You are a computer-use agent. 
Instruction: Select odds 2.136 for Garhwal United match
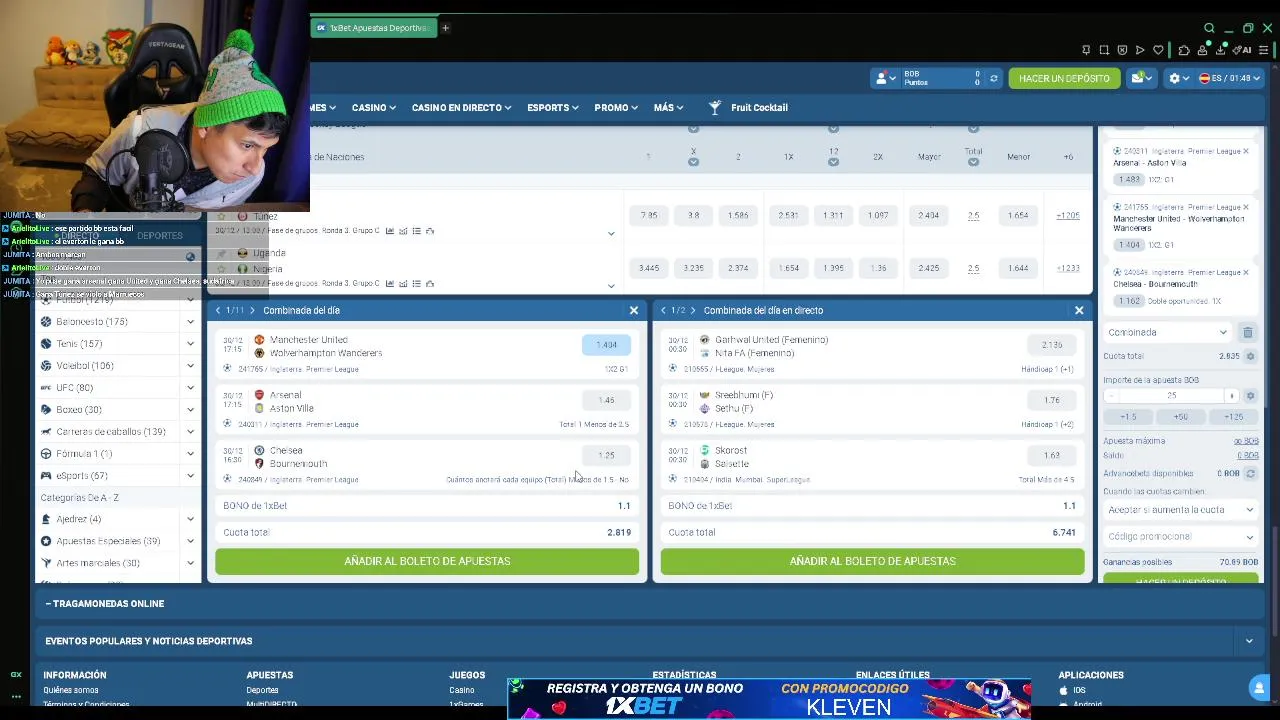(1052, 345)
